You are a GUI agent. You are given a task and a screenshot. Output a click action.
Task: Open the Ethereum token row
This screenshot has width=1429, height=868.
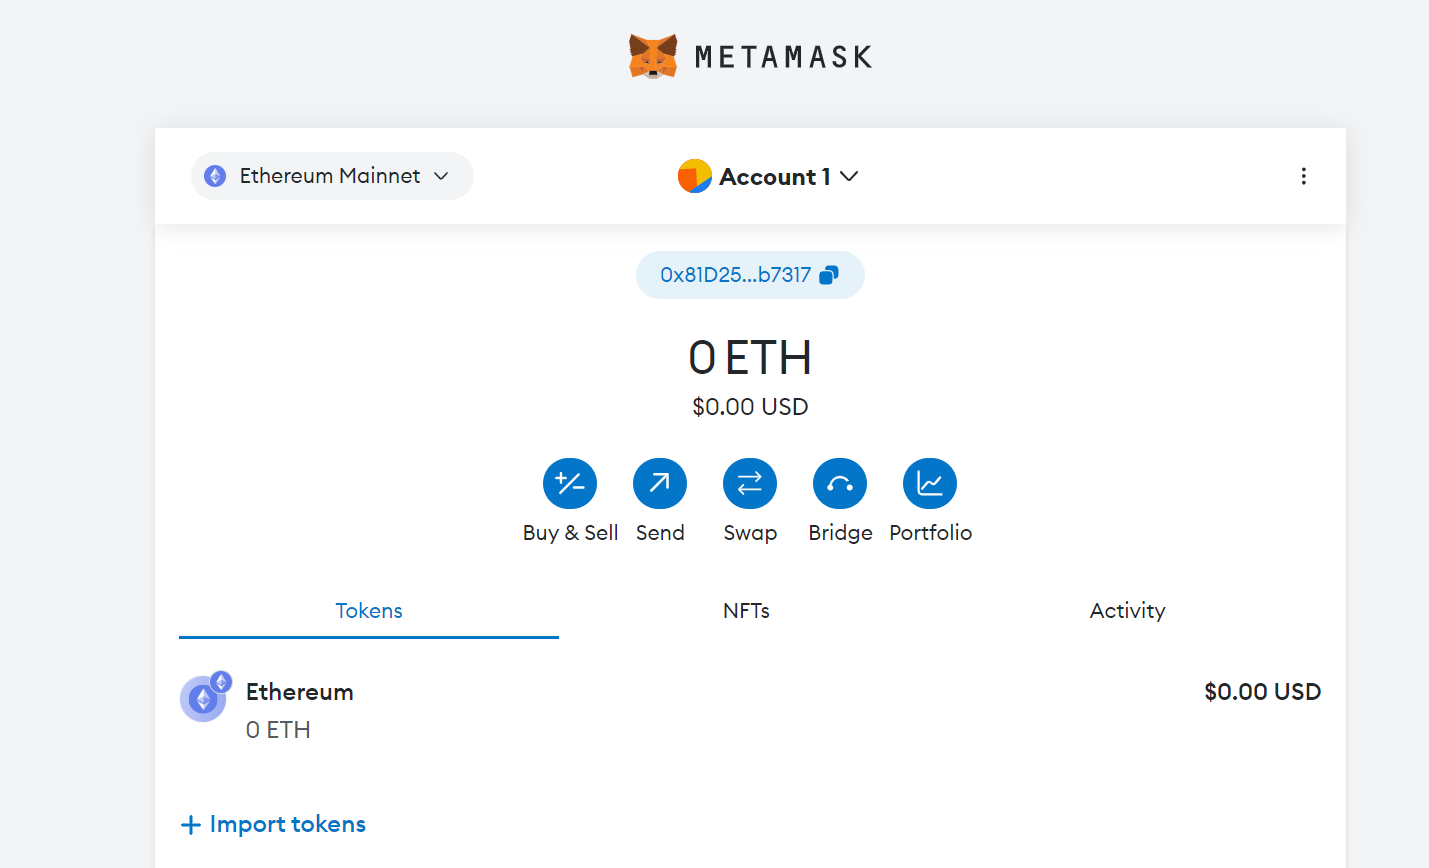pos(750,710)
